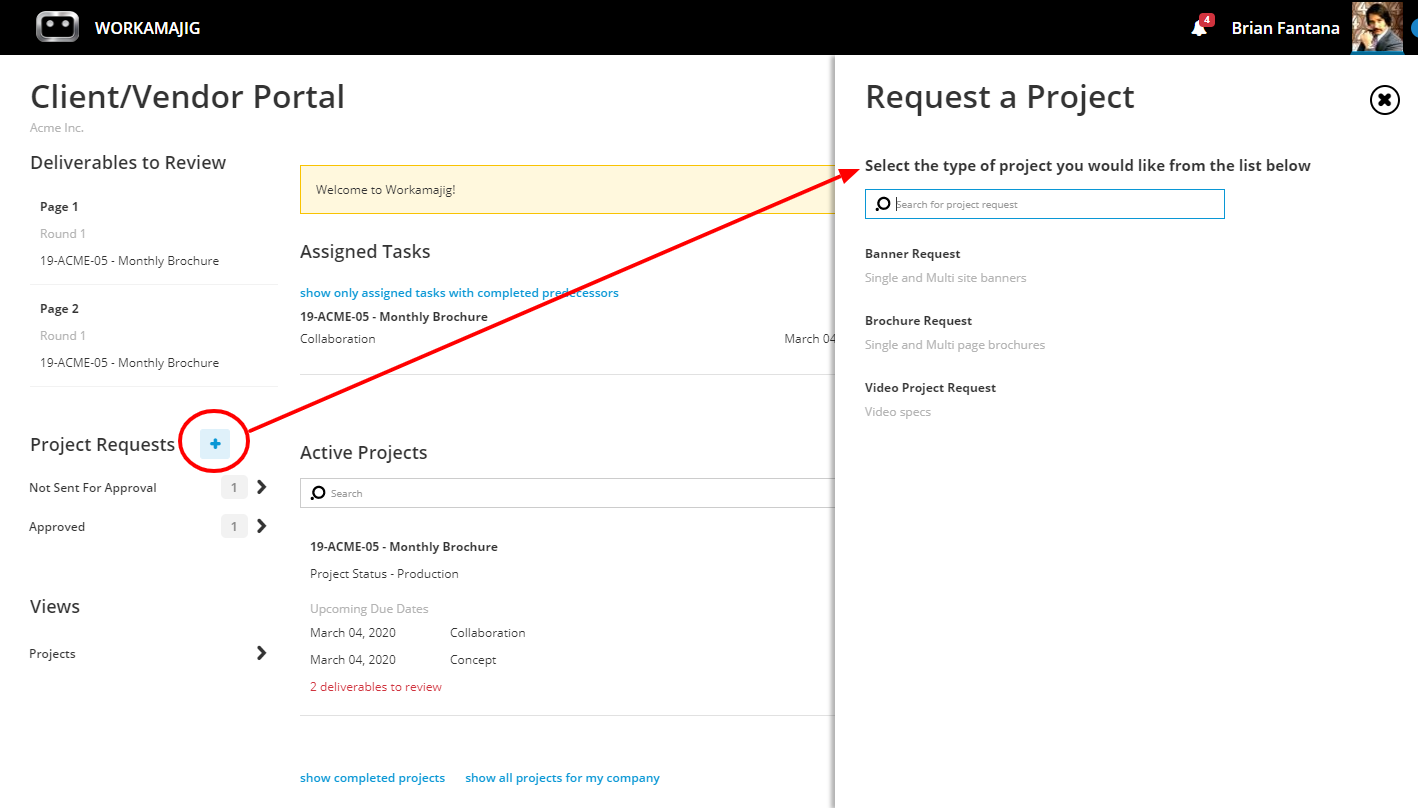This screenshot has width=1418, height=808.
Task: Select the Brochure Request project type
Action: 918,321
